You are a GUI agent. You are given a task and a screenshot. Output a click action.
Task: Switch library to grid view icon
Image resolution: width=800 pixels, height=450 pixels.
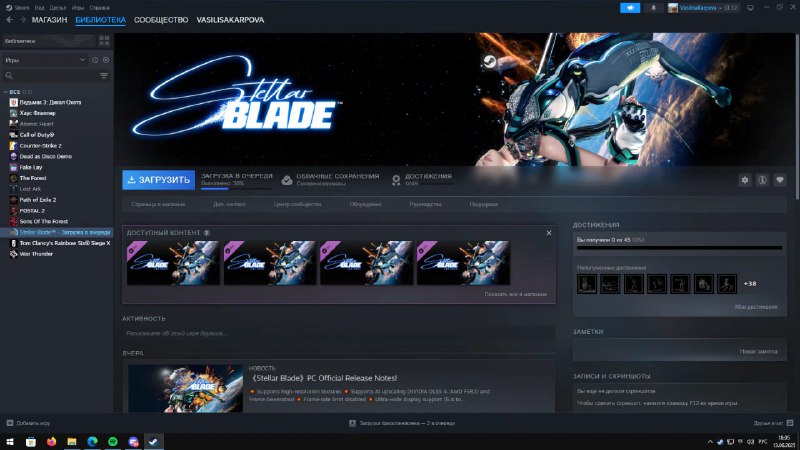point(104,41)
